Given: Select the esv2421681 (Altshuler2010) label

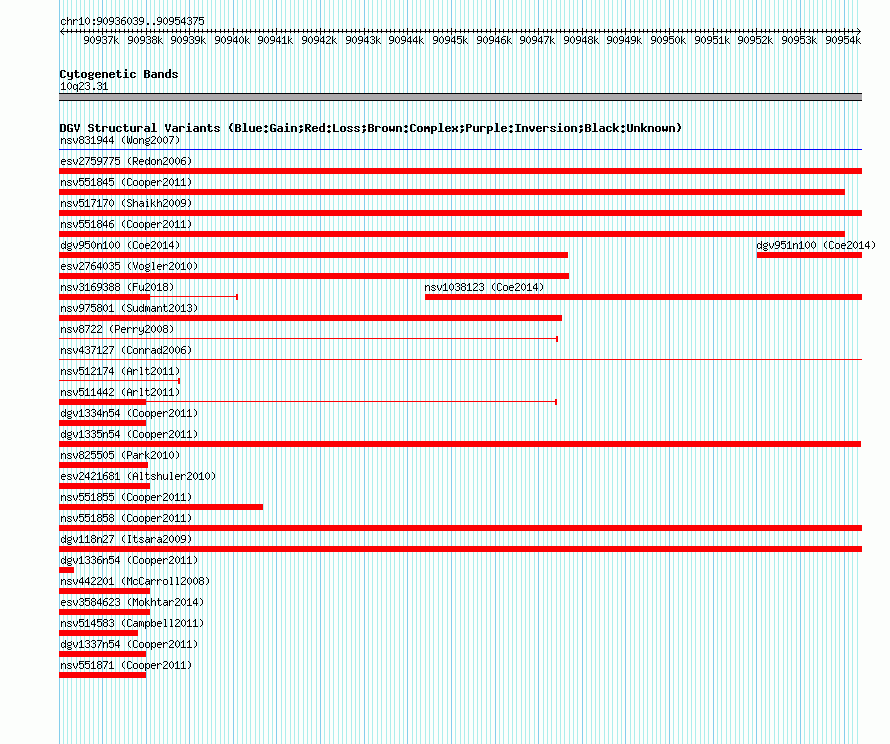Looking at the screenshot, I should [138, 476].
